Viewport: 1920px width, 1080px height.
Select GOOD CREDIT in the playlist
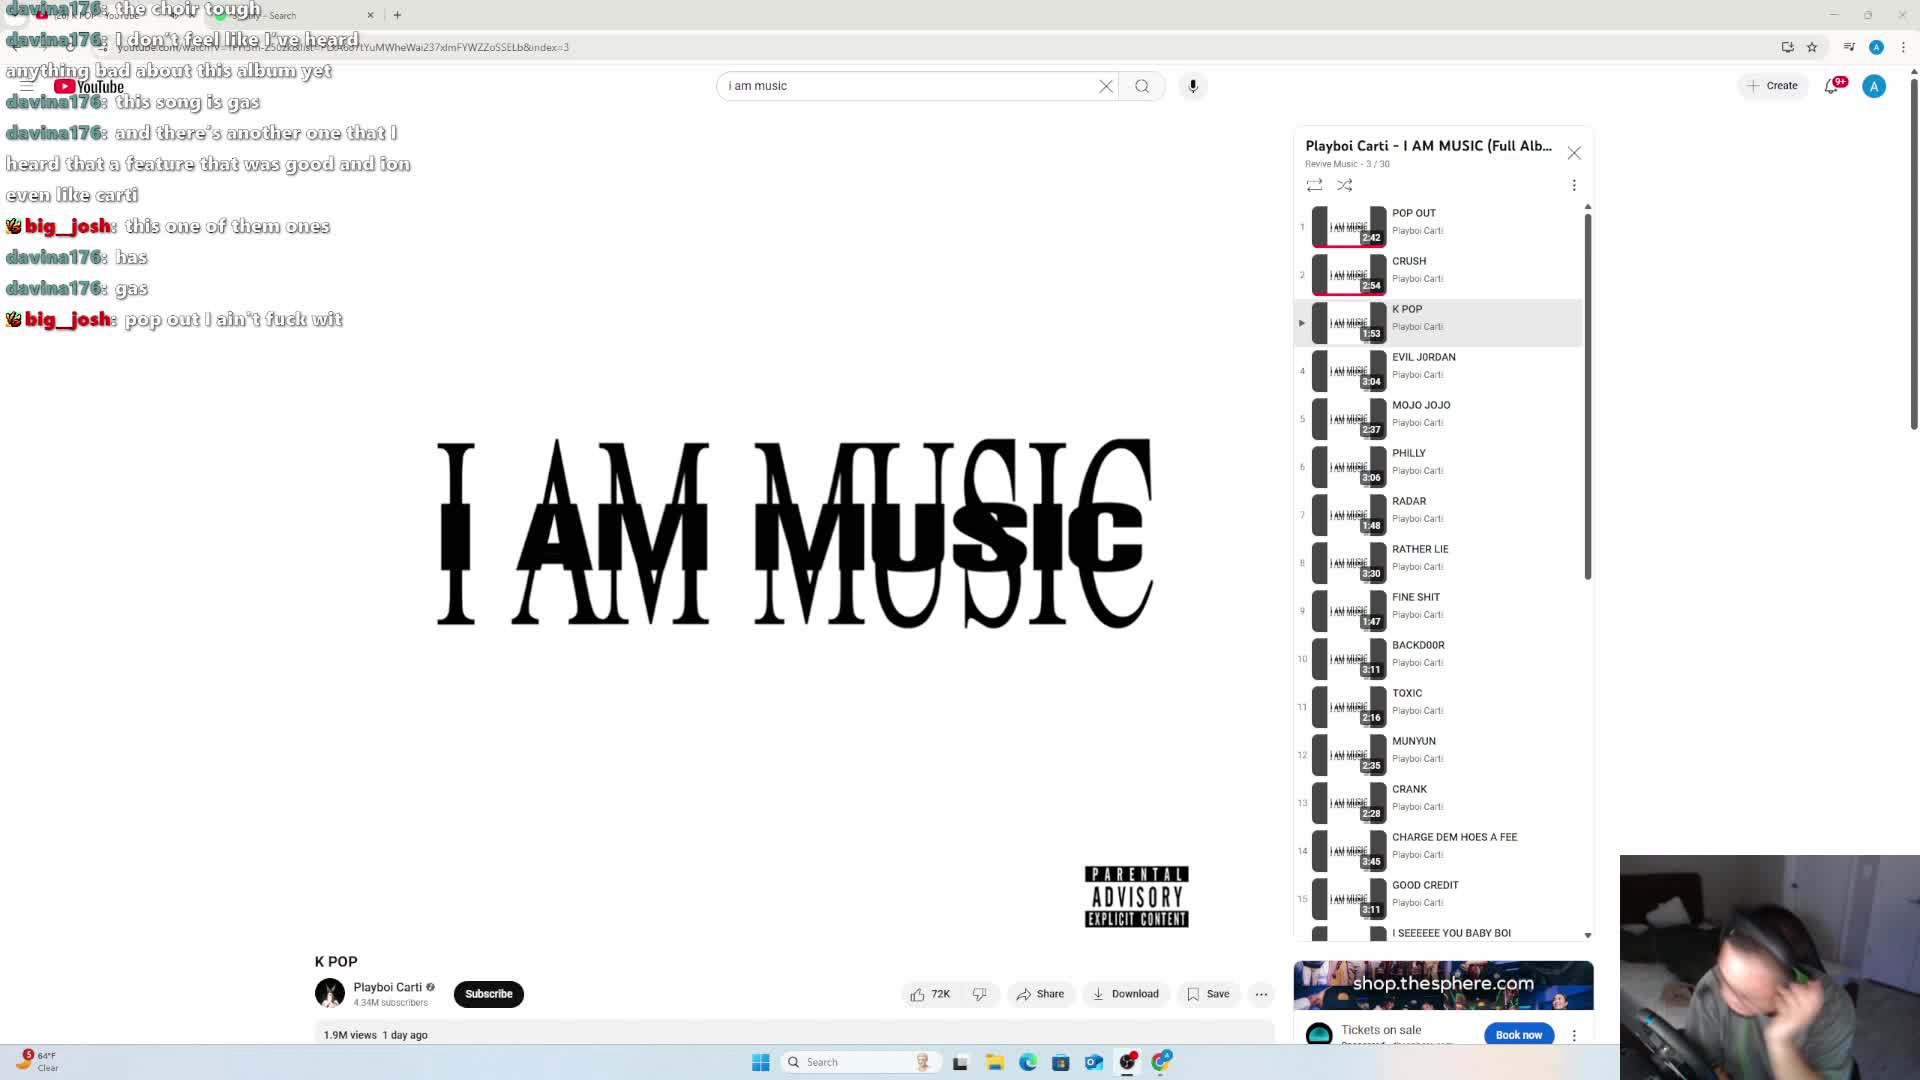1439,899
